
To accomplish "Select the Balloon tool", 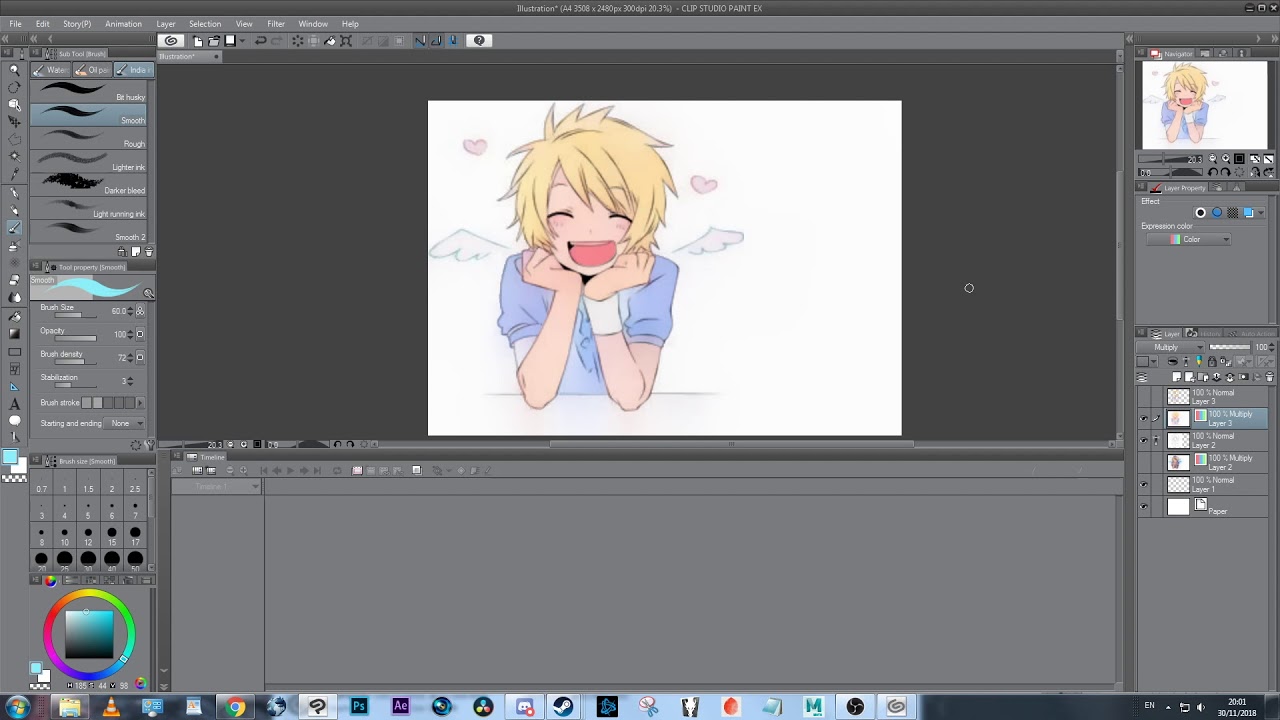I will click(x=14, y=421).
